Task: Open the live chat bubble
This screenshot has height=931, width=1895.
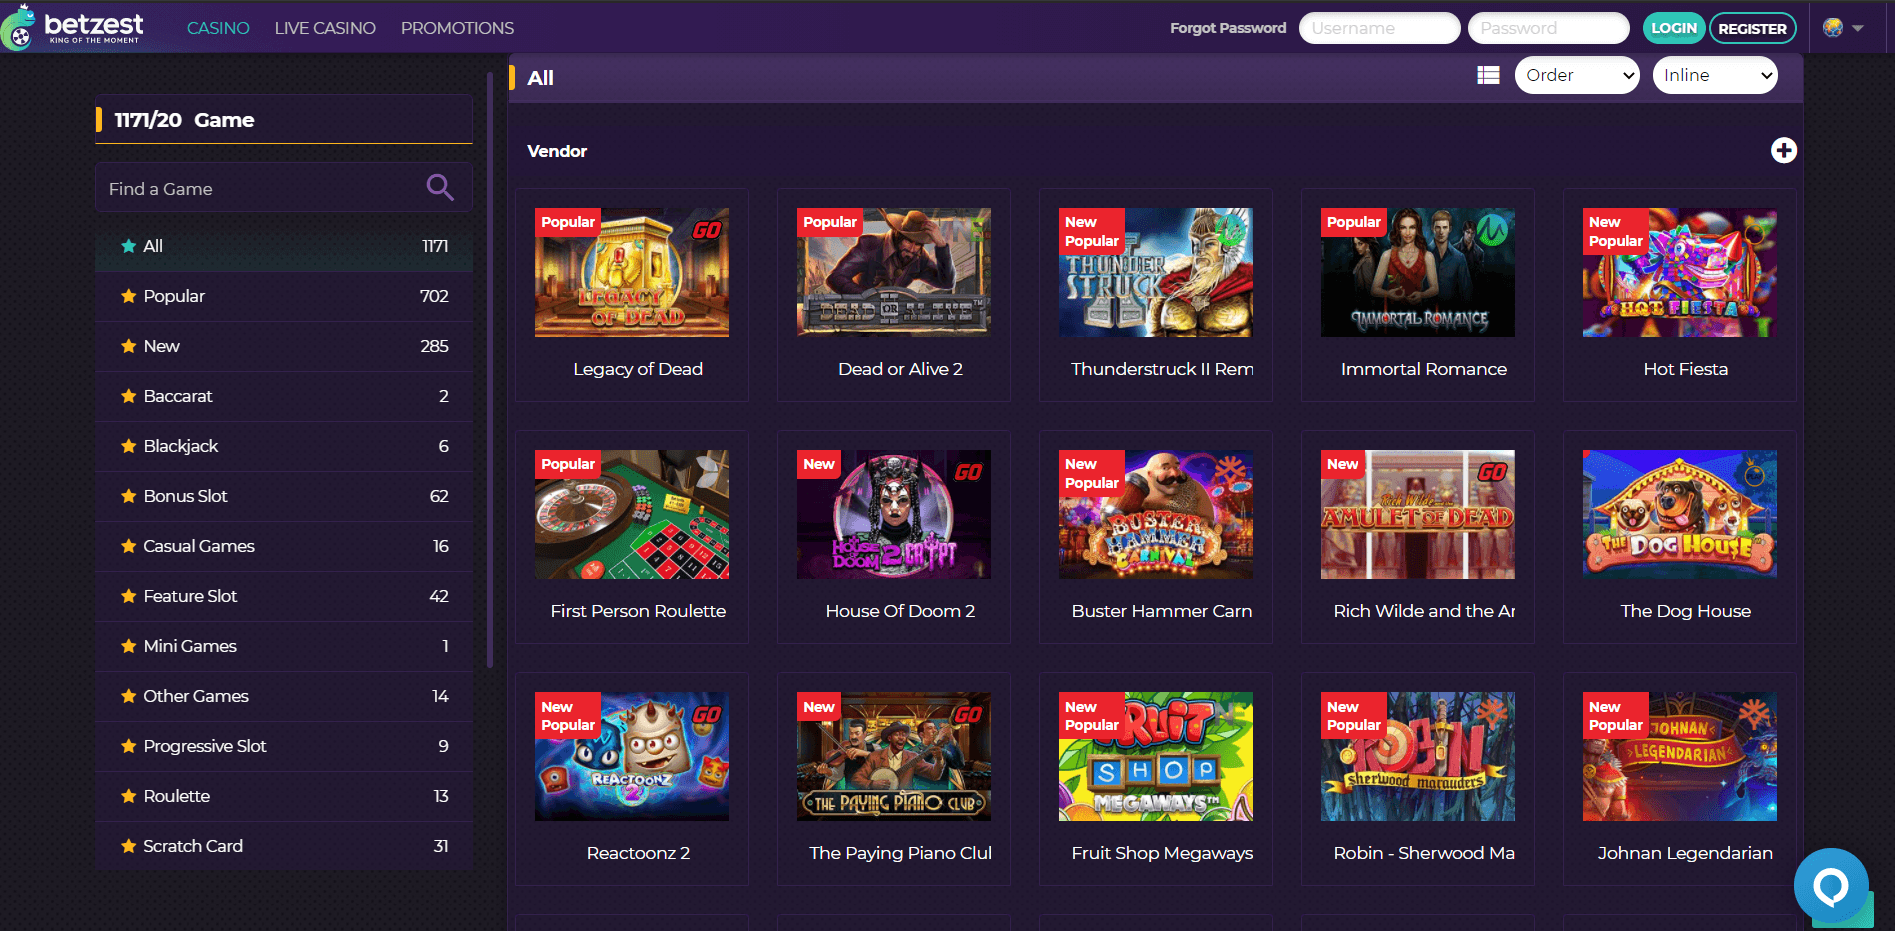Action: coord(1830,885)
